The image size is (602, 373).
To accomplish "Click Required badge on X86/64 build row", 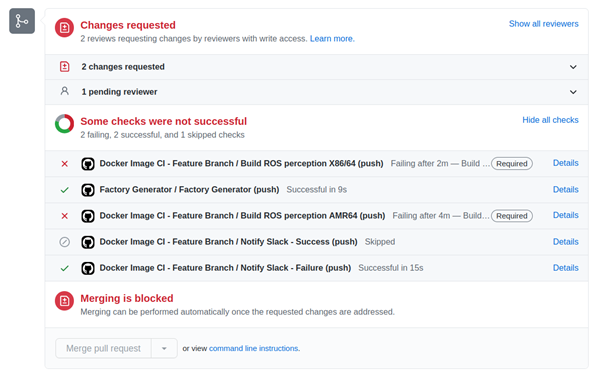I will coord(512,164).
